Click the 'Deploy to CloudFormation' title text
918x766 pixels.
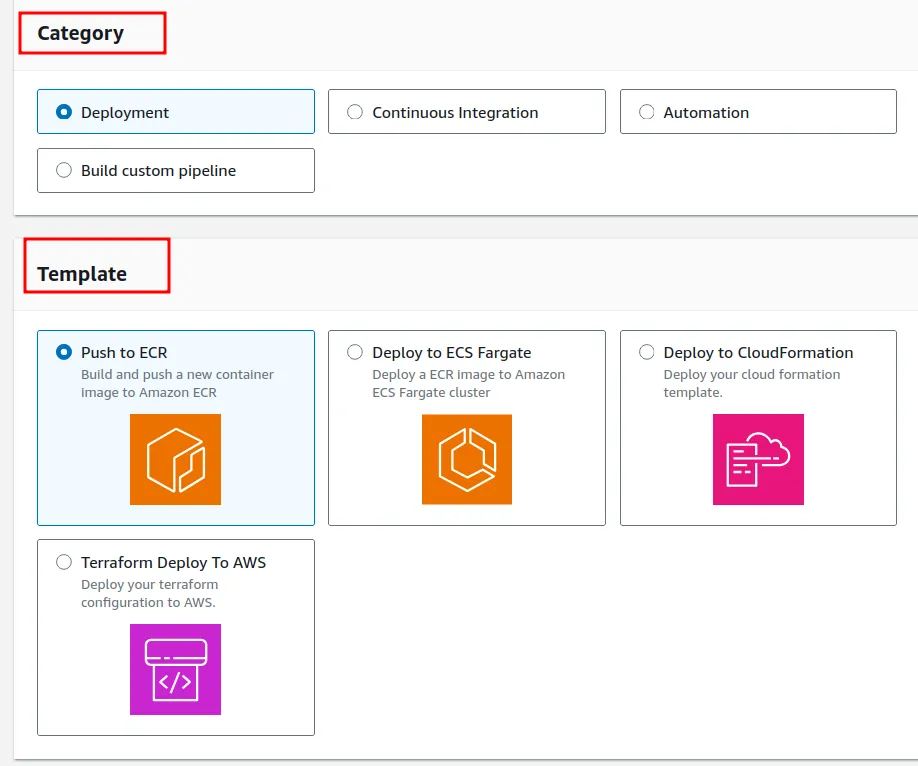click(758, 353)
